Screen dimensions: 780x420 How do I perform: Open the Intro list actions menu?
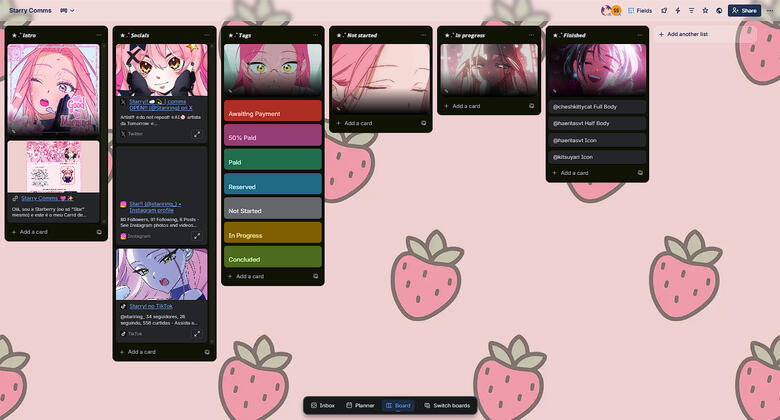99,35
